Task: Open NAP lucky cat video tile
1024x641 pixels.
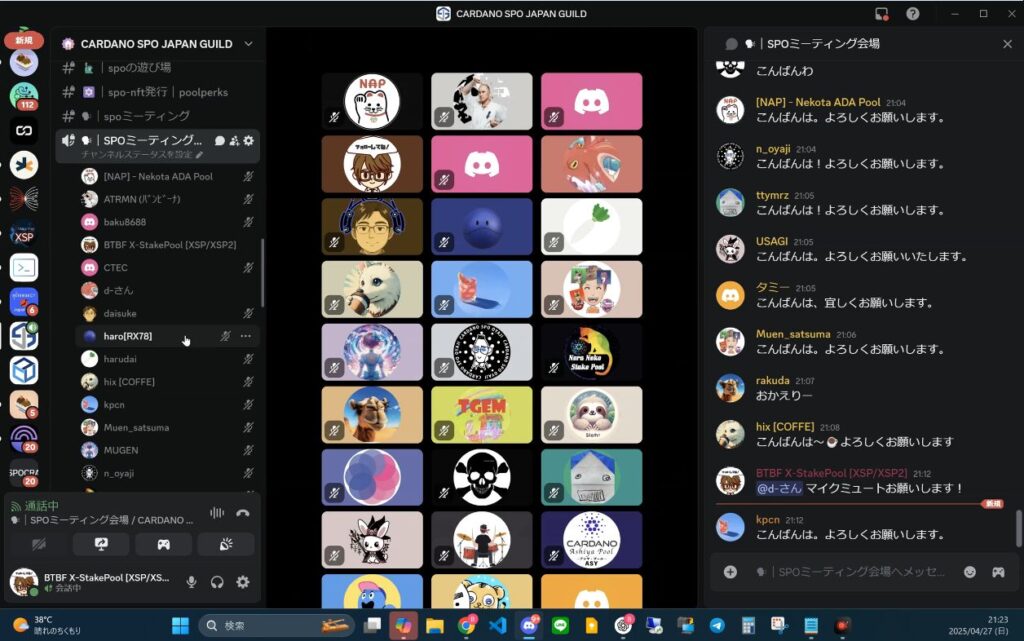Action: point(372,101)
